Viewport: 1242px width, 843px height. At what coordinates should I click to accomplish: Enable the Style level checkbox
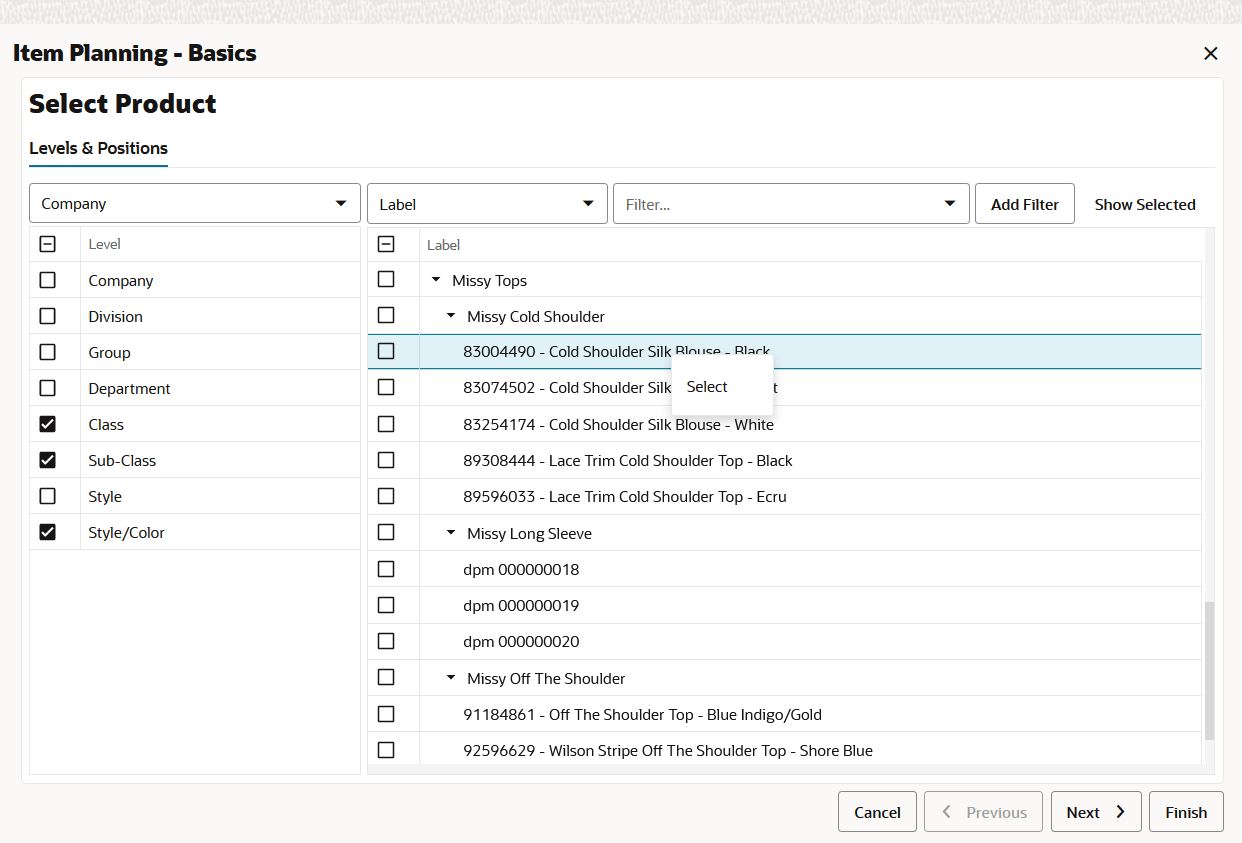click(x=47, y=495)
